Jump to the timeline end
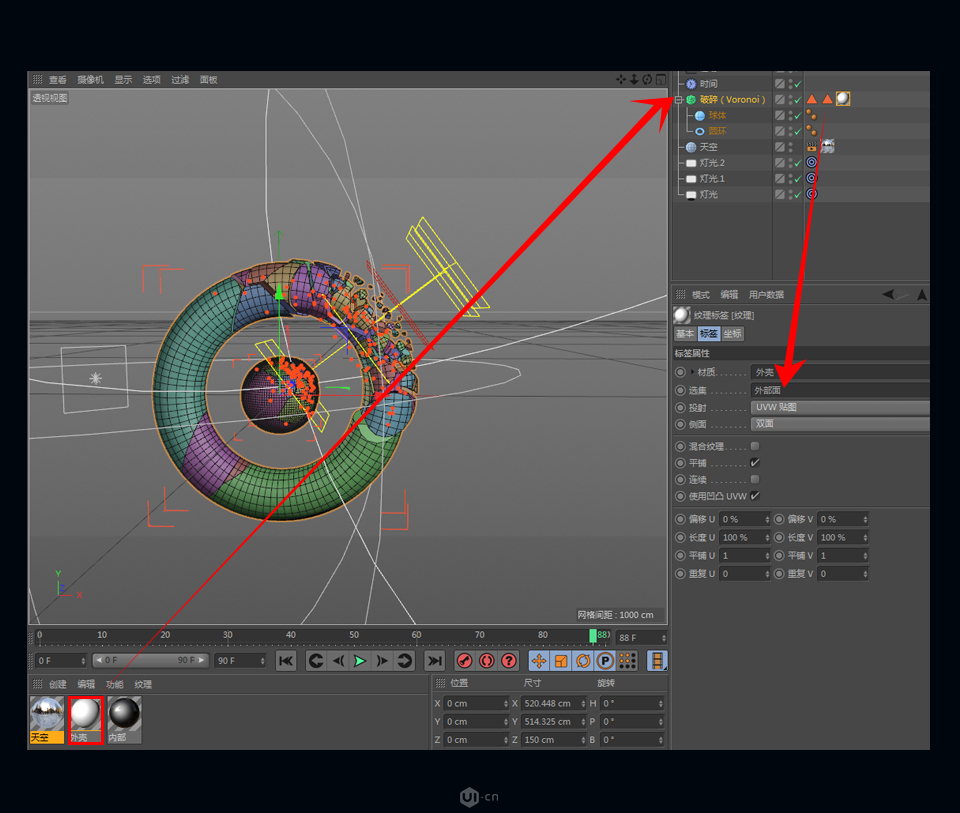960x813 pixels. pyautogui.click(x=434, y=661)
